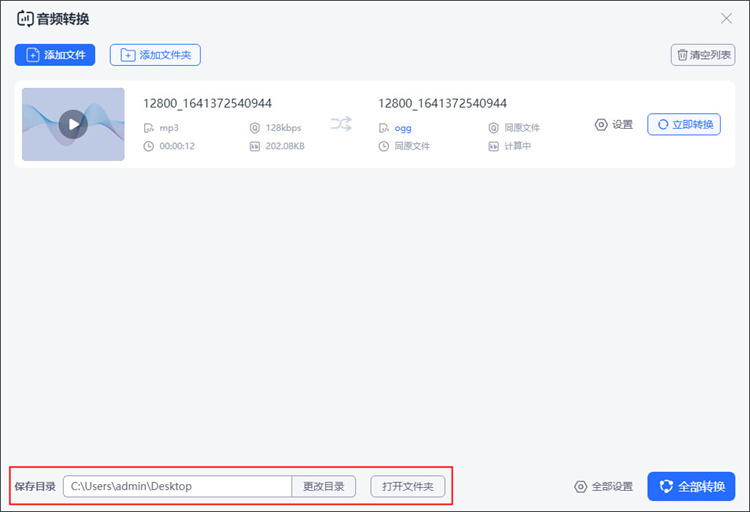Click the clock icon beside 00:00:12

(149, 146)
